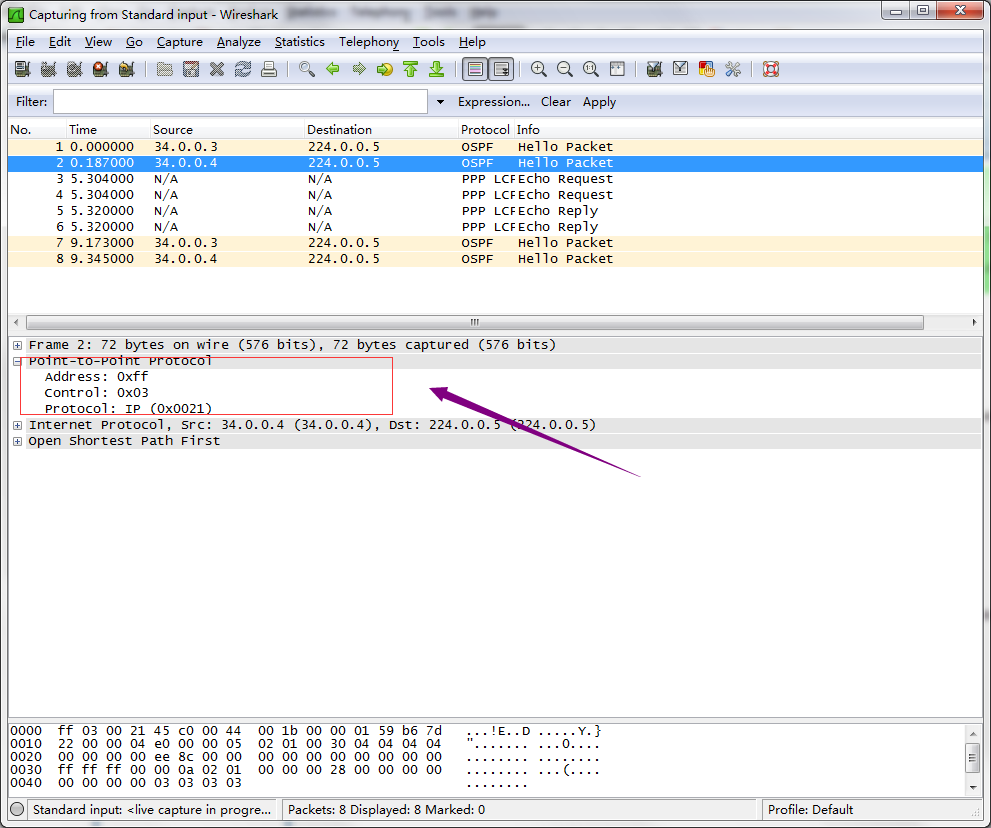Zoom in on packet text

click(x=539, y=69)
